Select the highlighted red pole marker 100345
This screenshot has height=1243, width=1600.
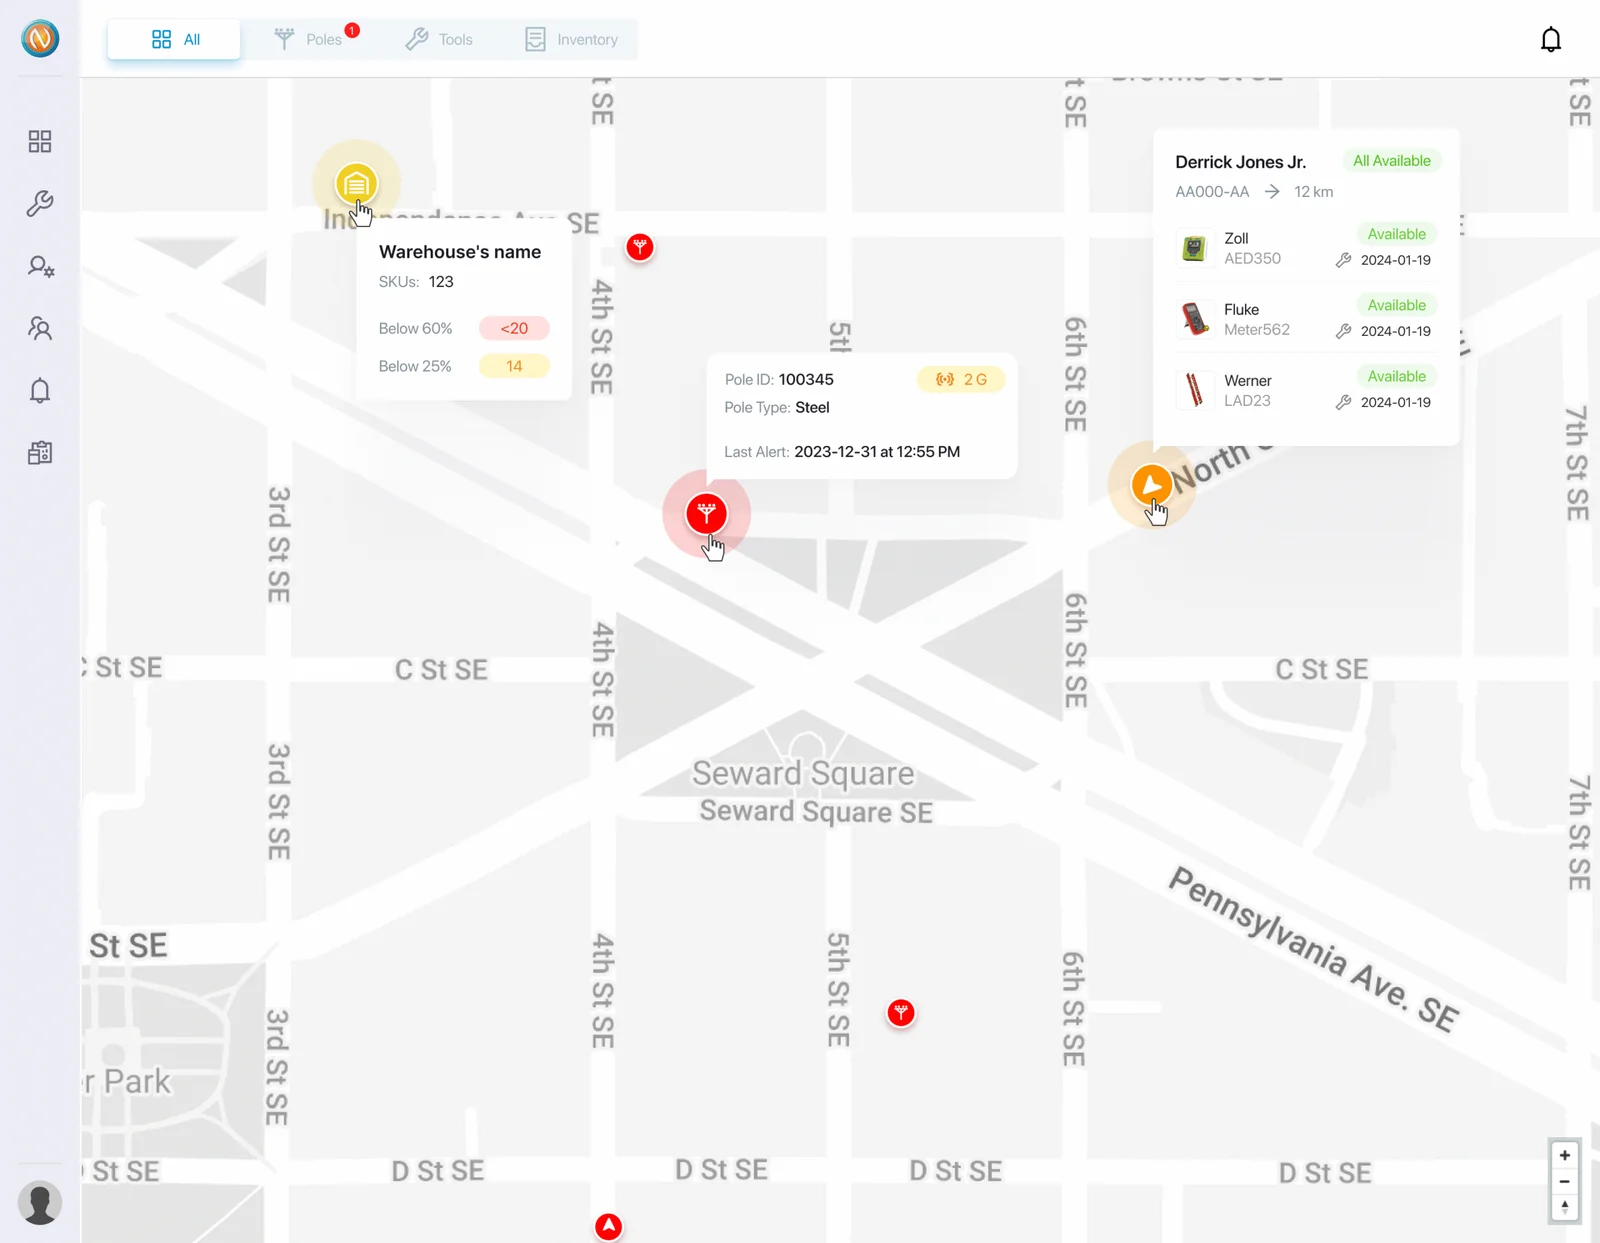(x=706, y=514)
